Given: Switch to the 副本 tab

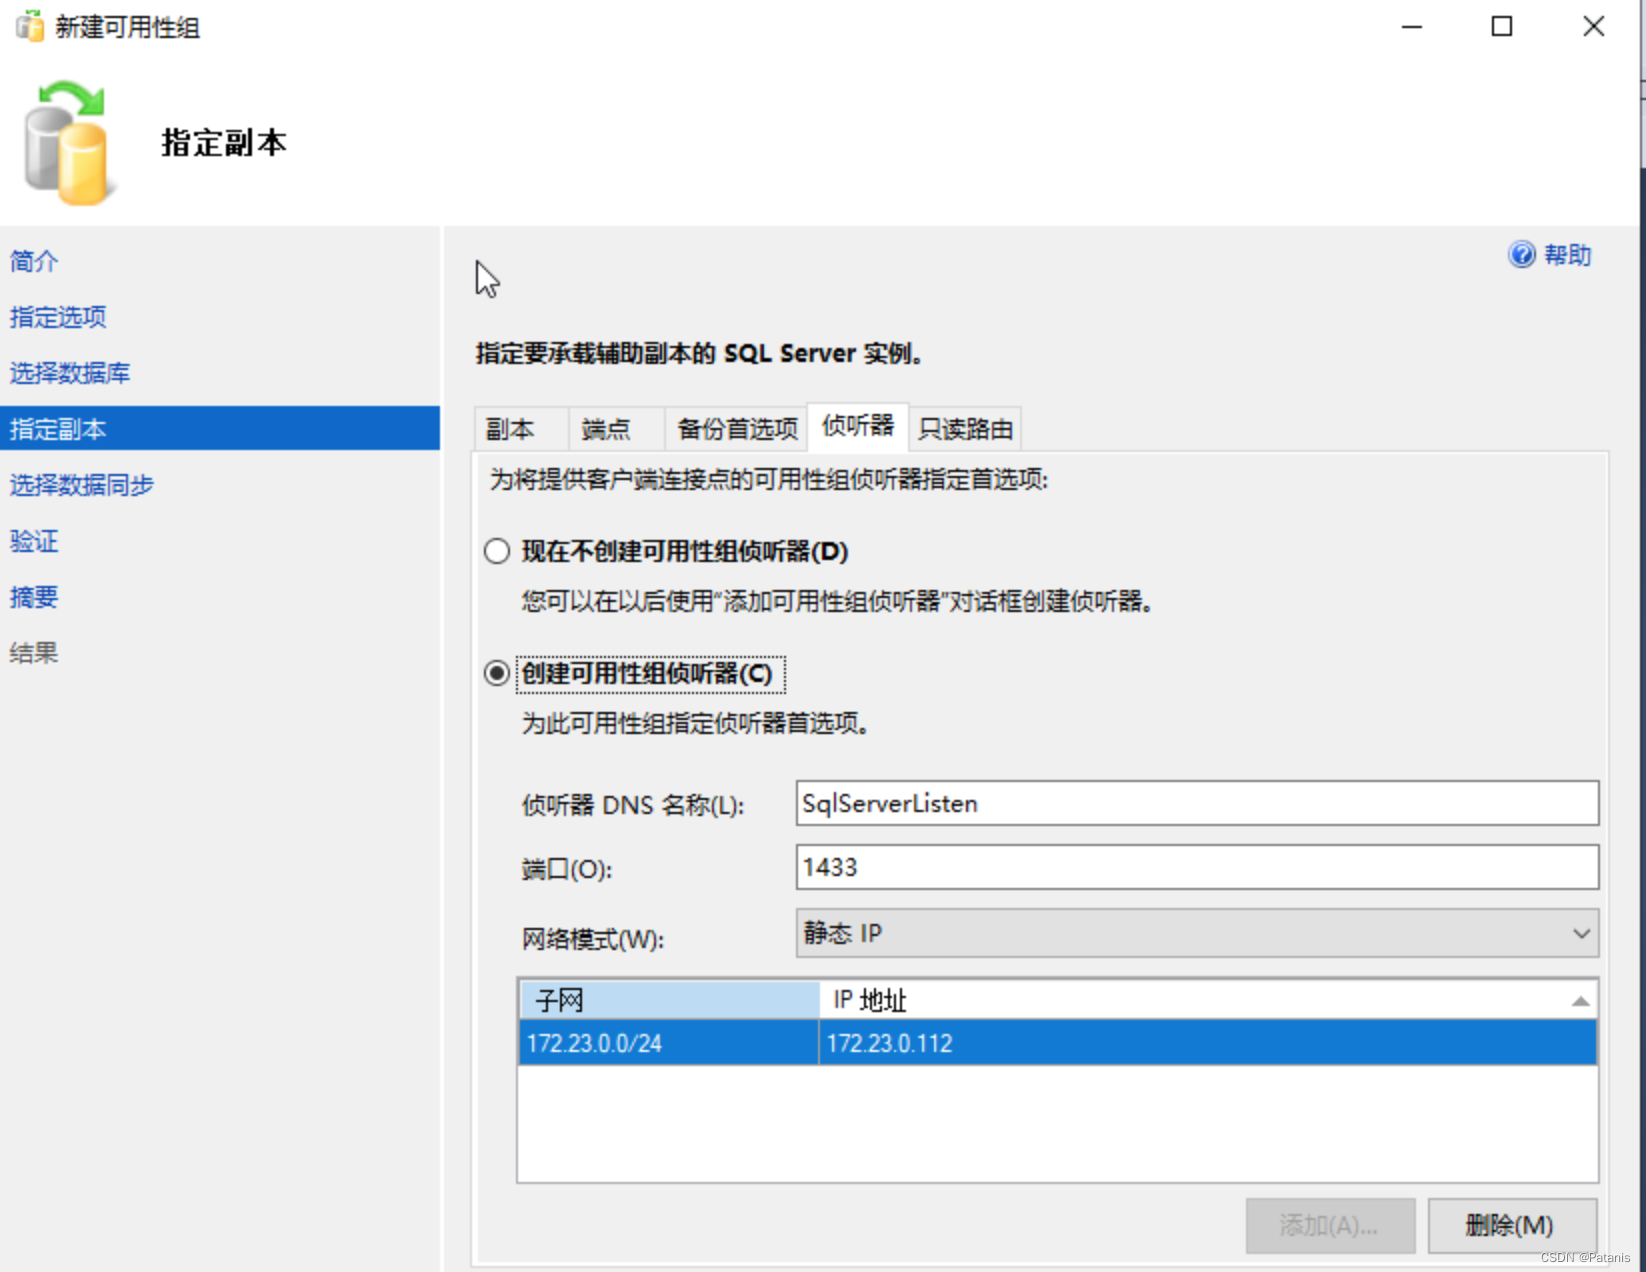Looking at the screenshot, I should (521, 429).
